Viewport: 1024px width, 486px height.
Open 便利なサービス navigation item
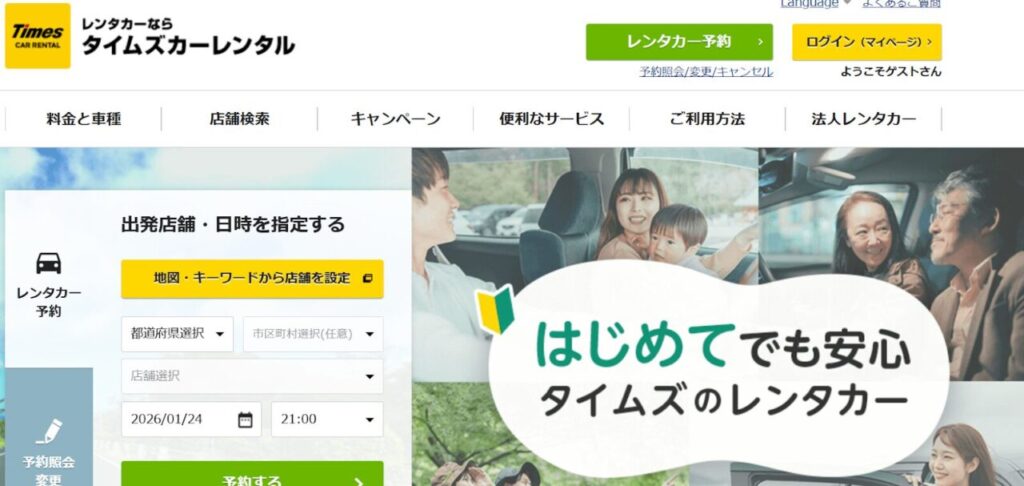[x=551, y=119]
